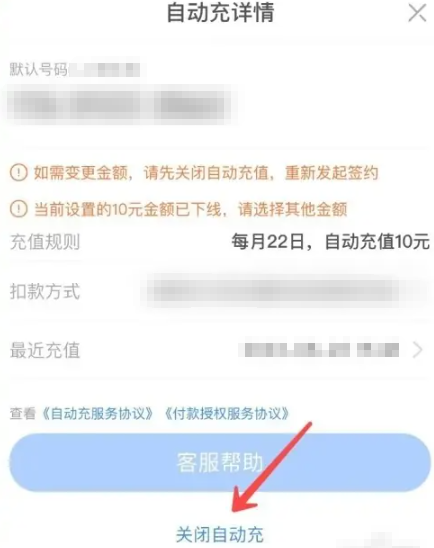Screen dimensions: 434x548
Task: Click the blurred default phone number
Action: pyautogui.click(x=121, y=105)
